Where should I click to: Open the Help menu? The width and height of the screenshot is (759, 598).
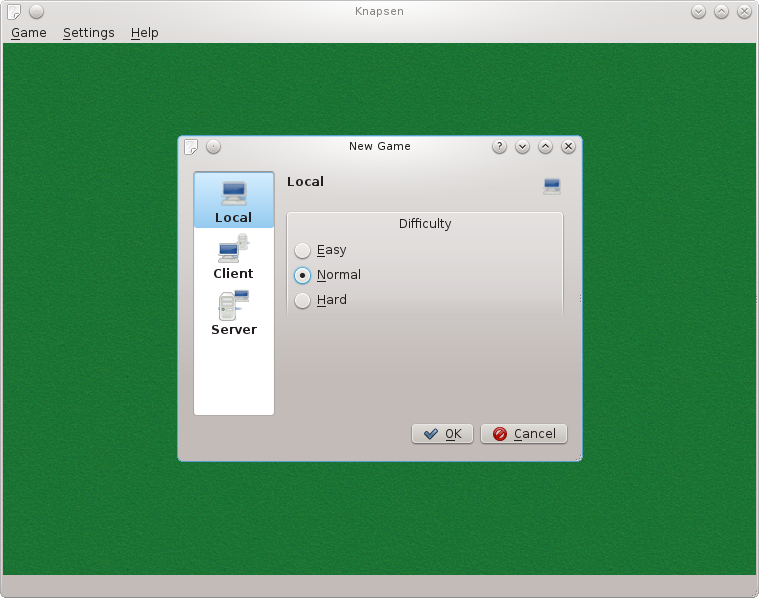click(144, 32)
